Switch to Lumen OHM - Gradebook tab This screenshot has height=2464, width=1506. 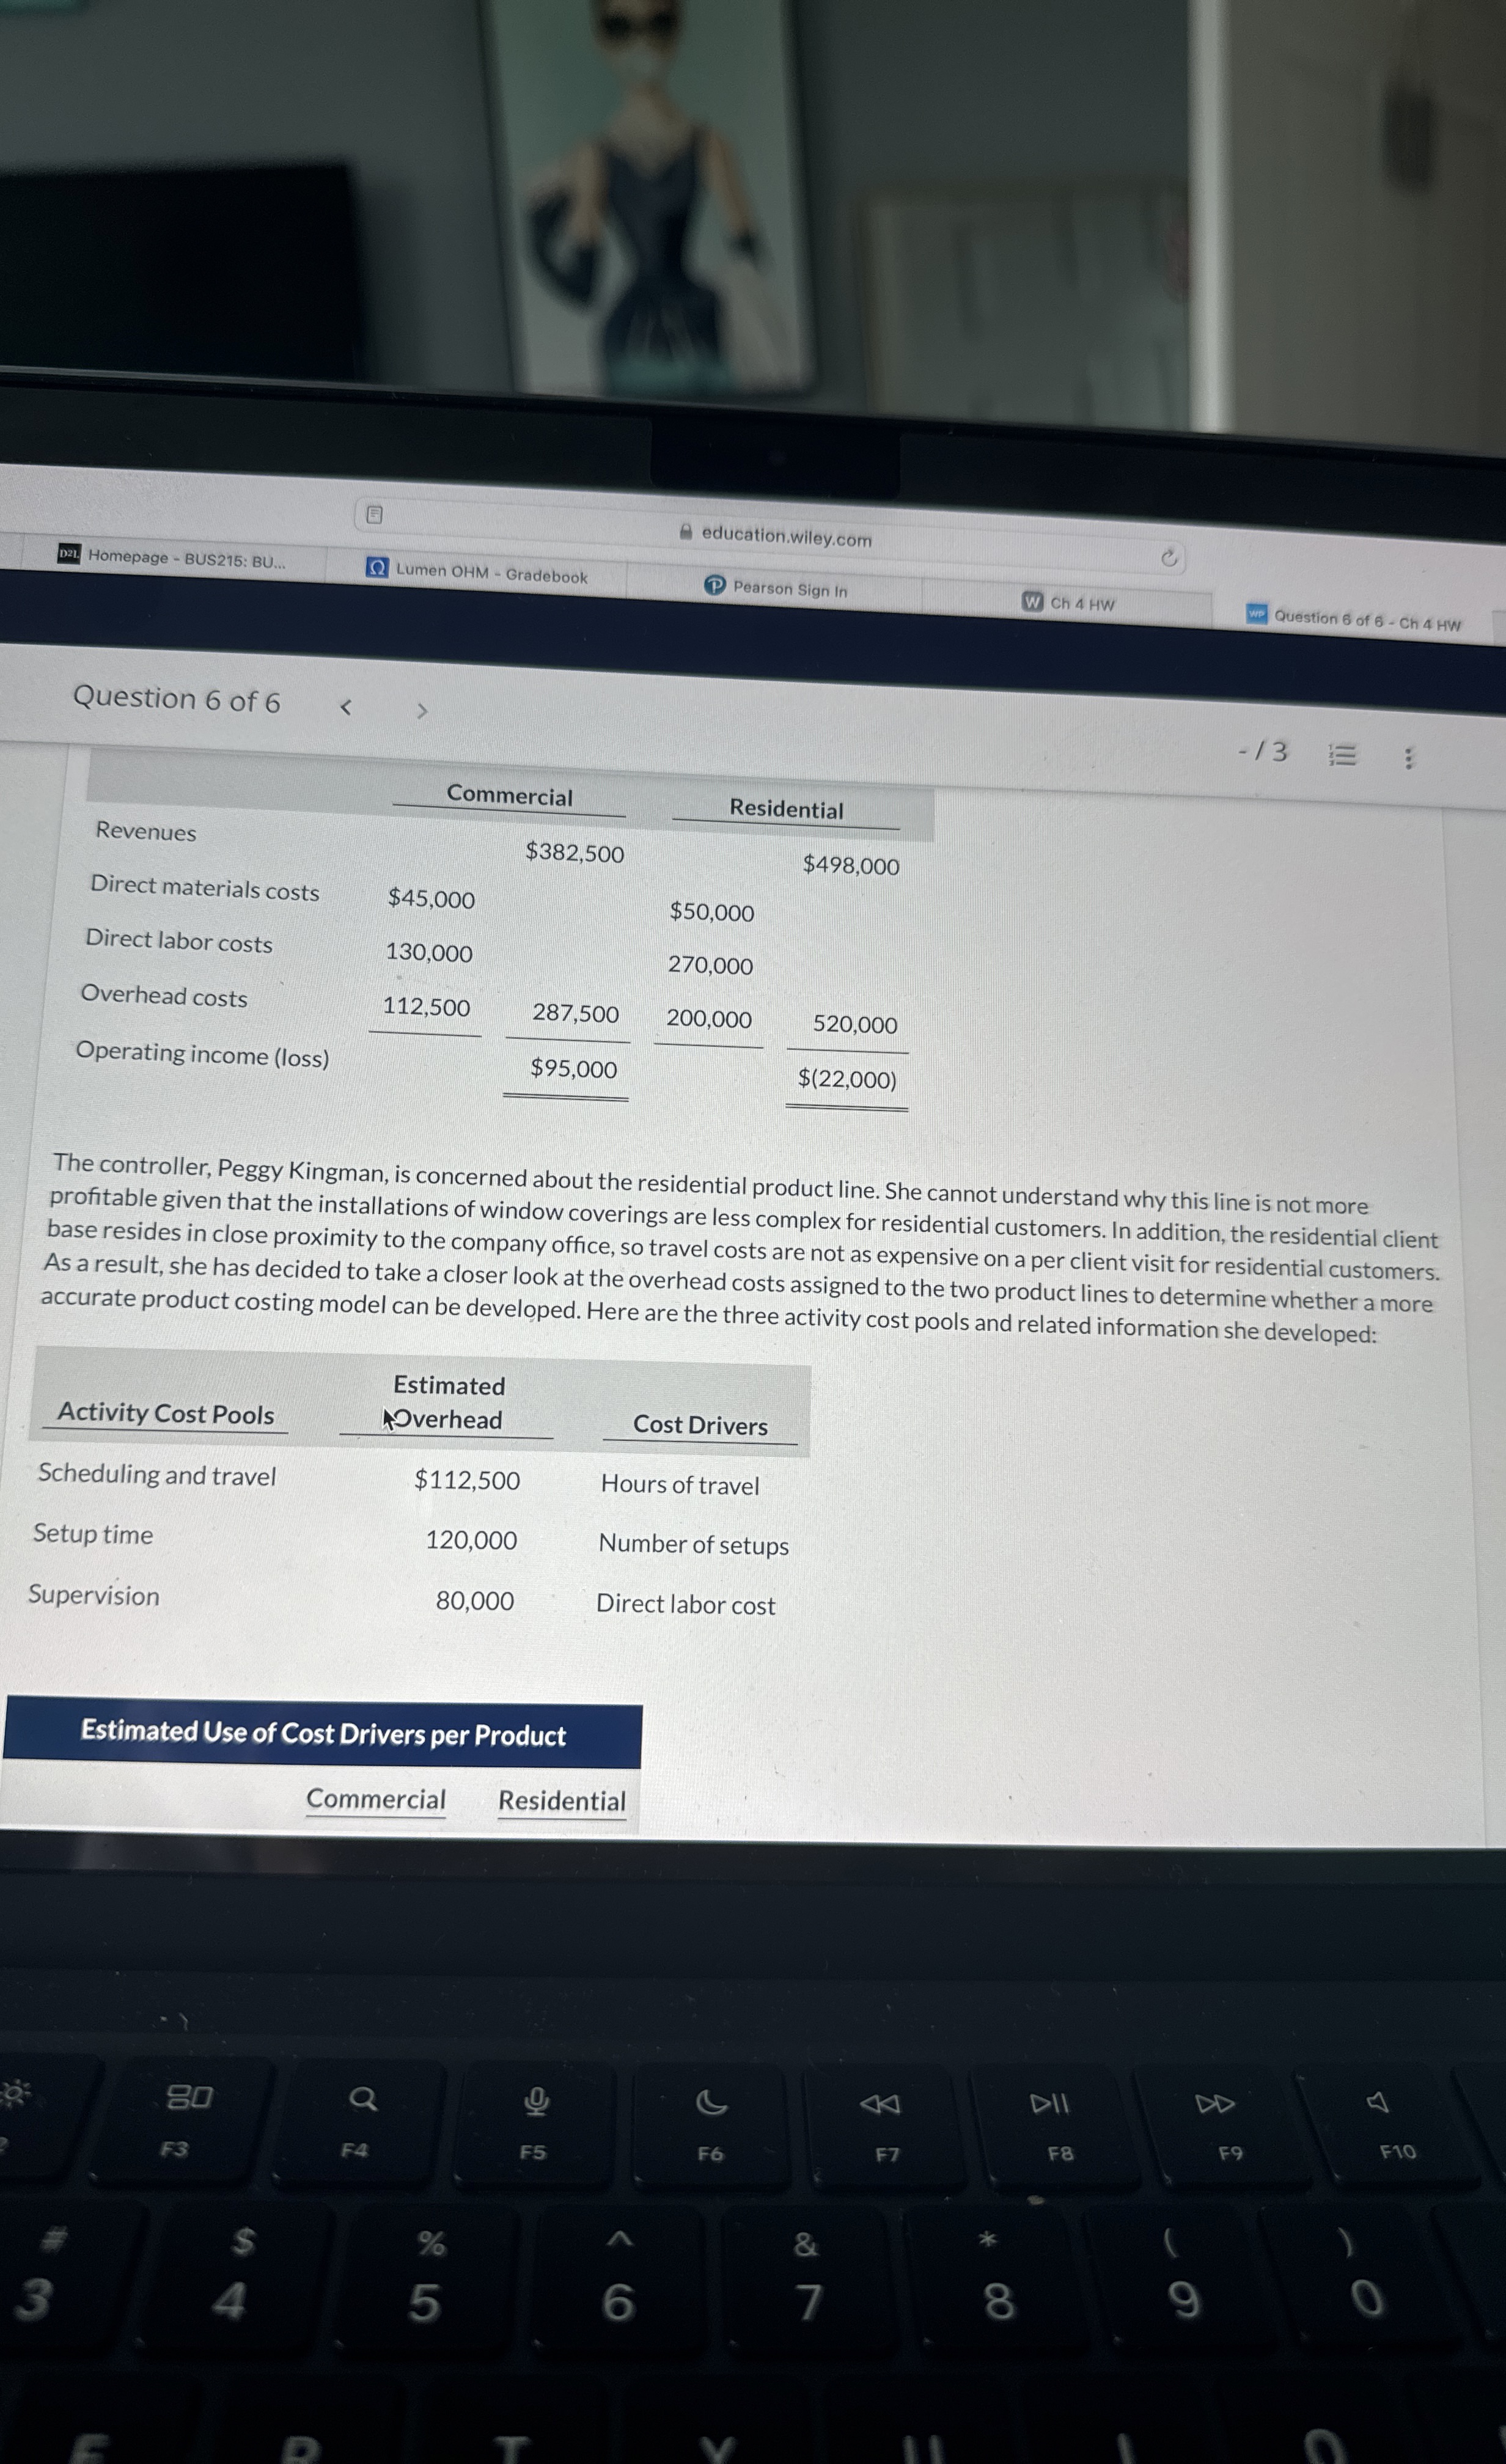(491, 574)
